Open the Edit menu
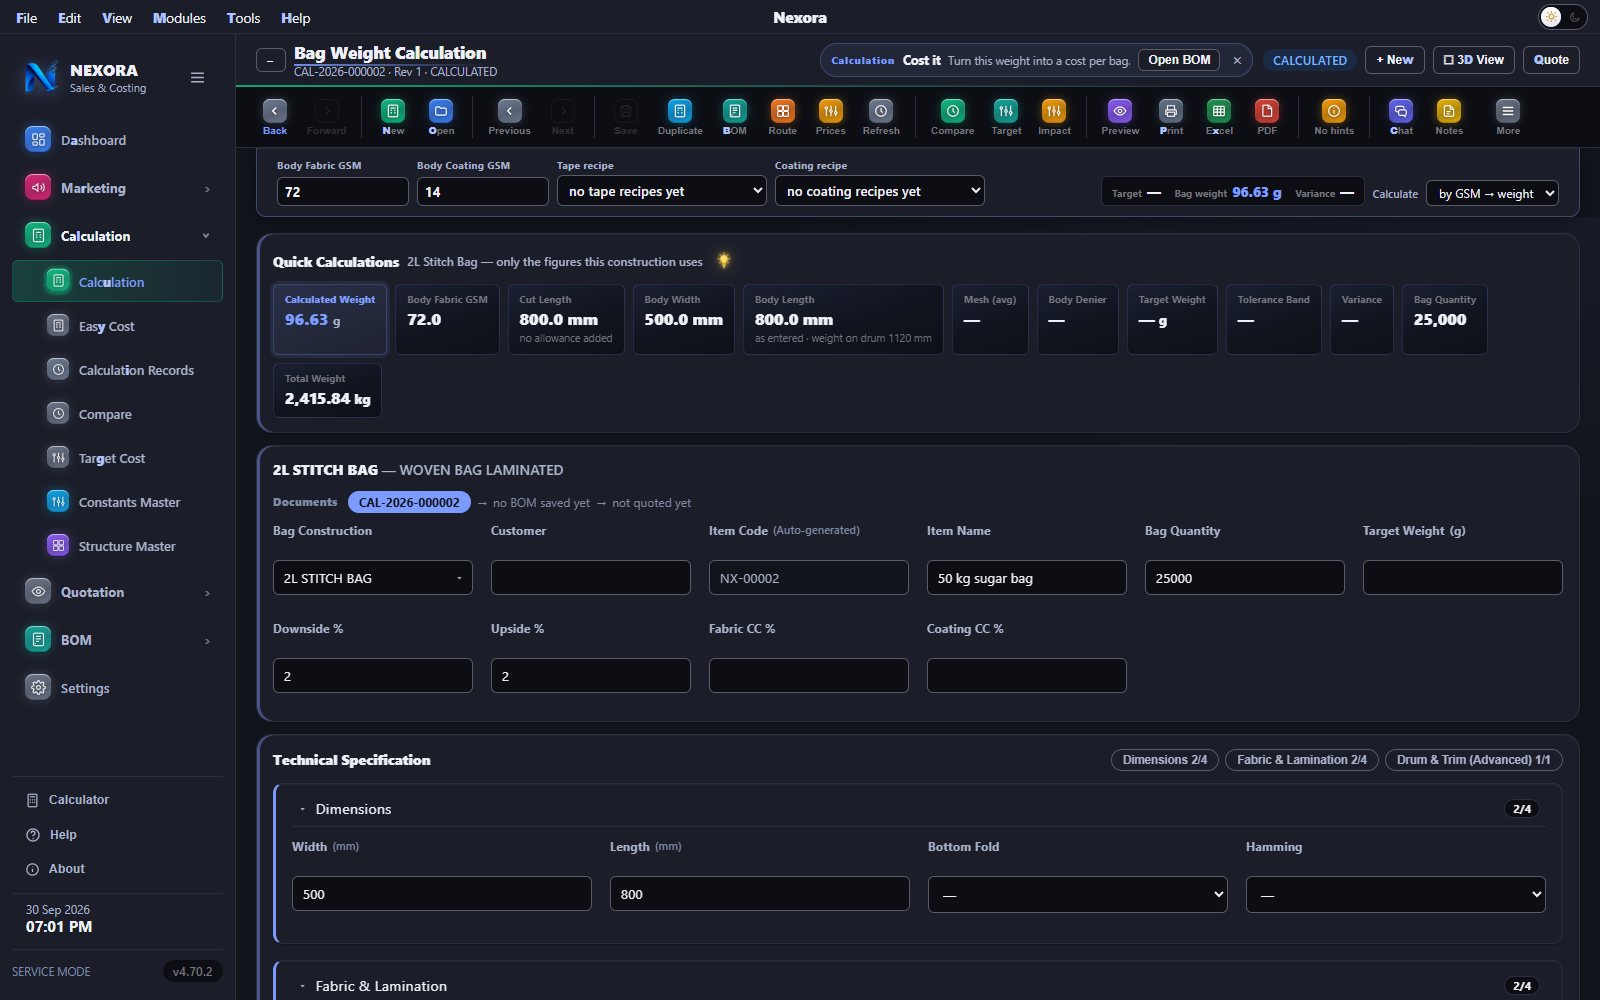This screenshot has width=1600, height=1000. (69, 18)
